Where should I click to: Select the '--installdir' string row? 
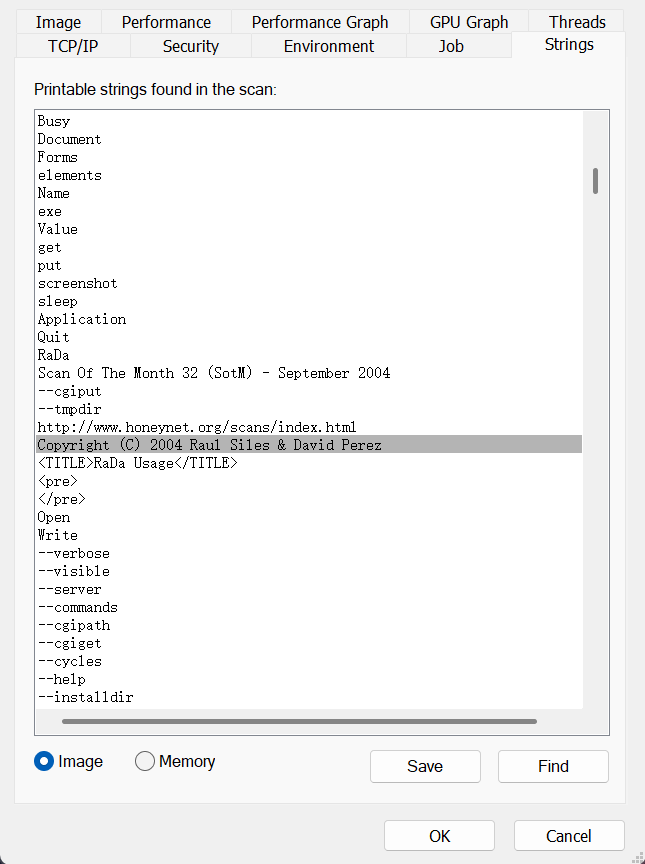point(309,698)
